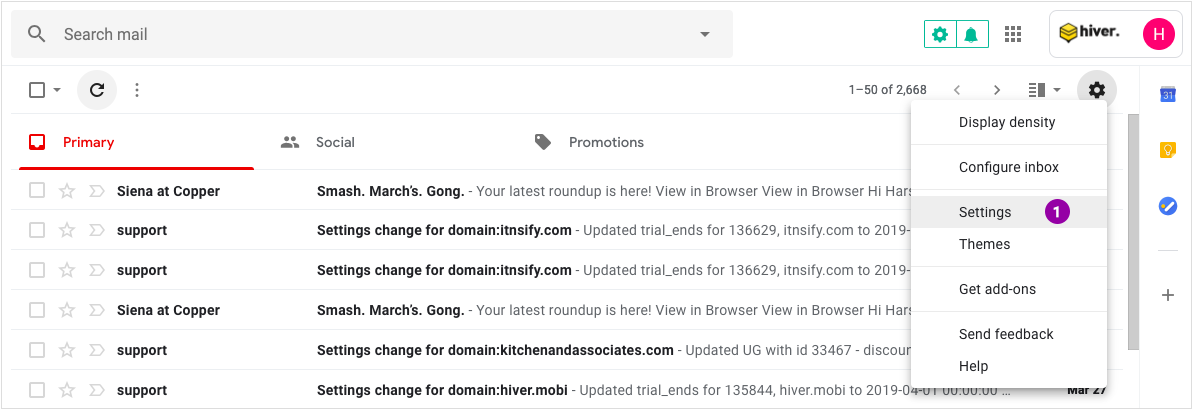
Task: Click the plus icon to get add-ons
Action: coord(1168,295)
